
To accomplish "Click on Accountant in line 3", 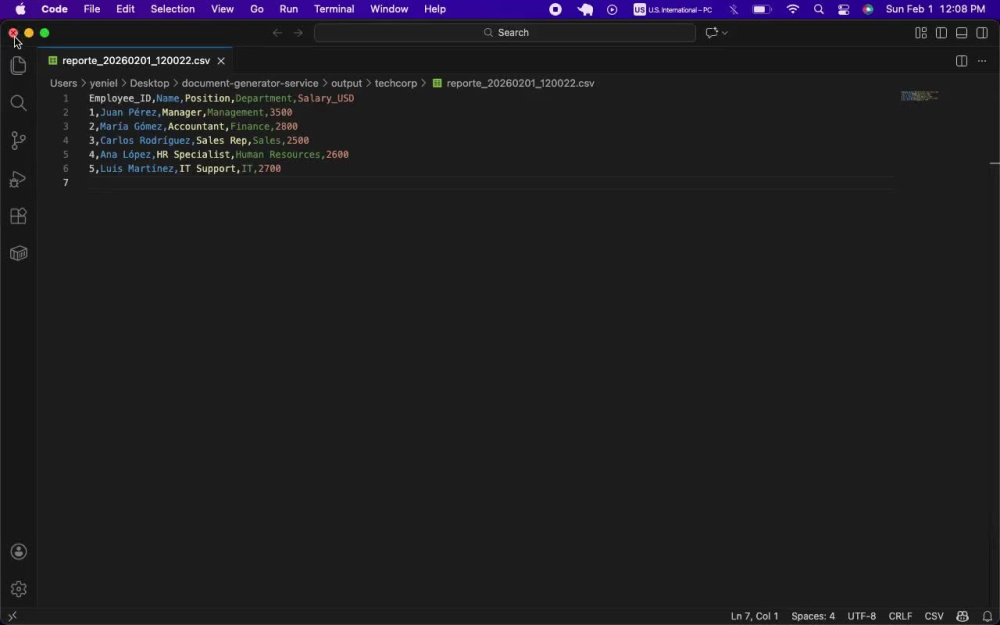I will 196,126.
